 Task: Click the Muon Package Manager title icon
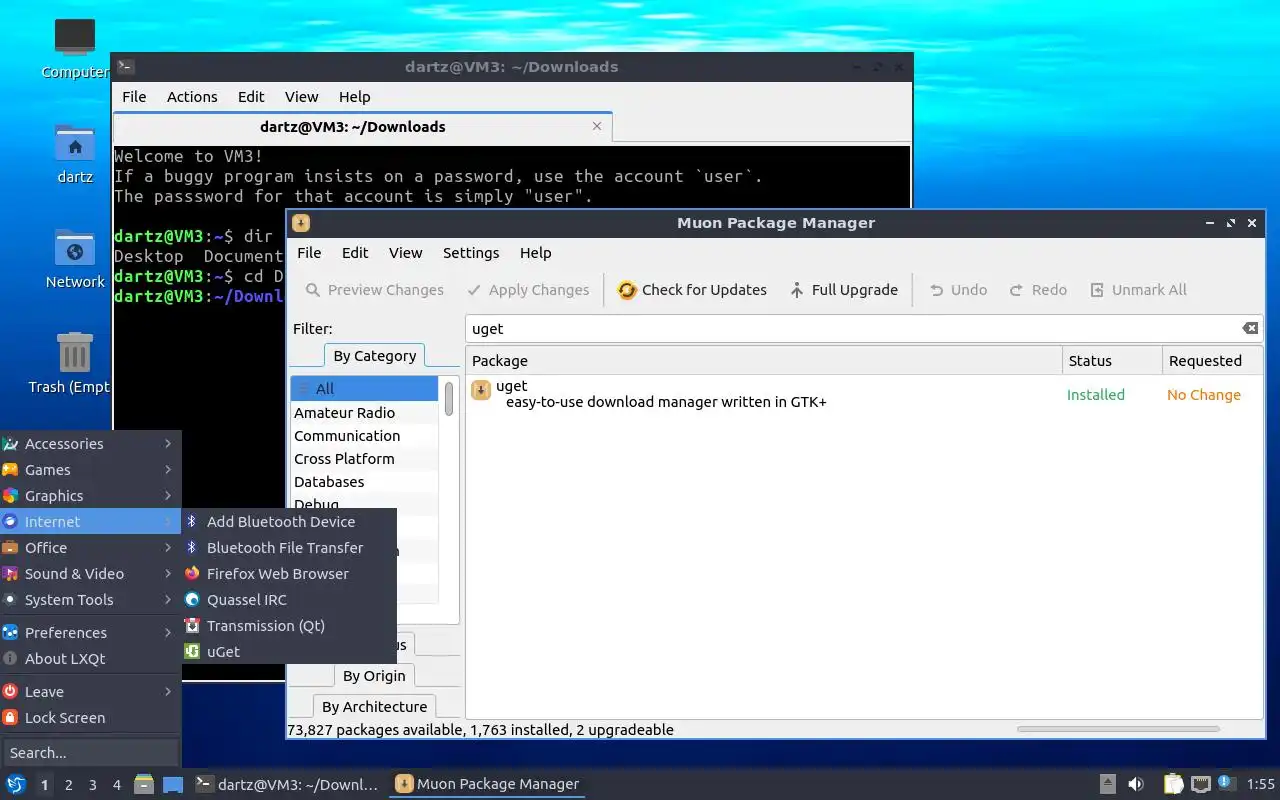[x=301, y=223]
